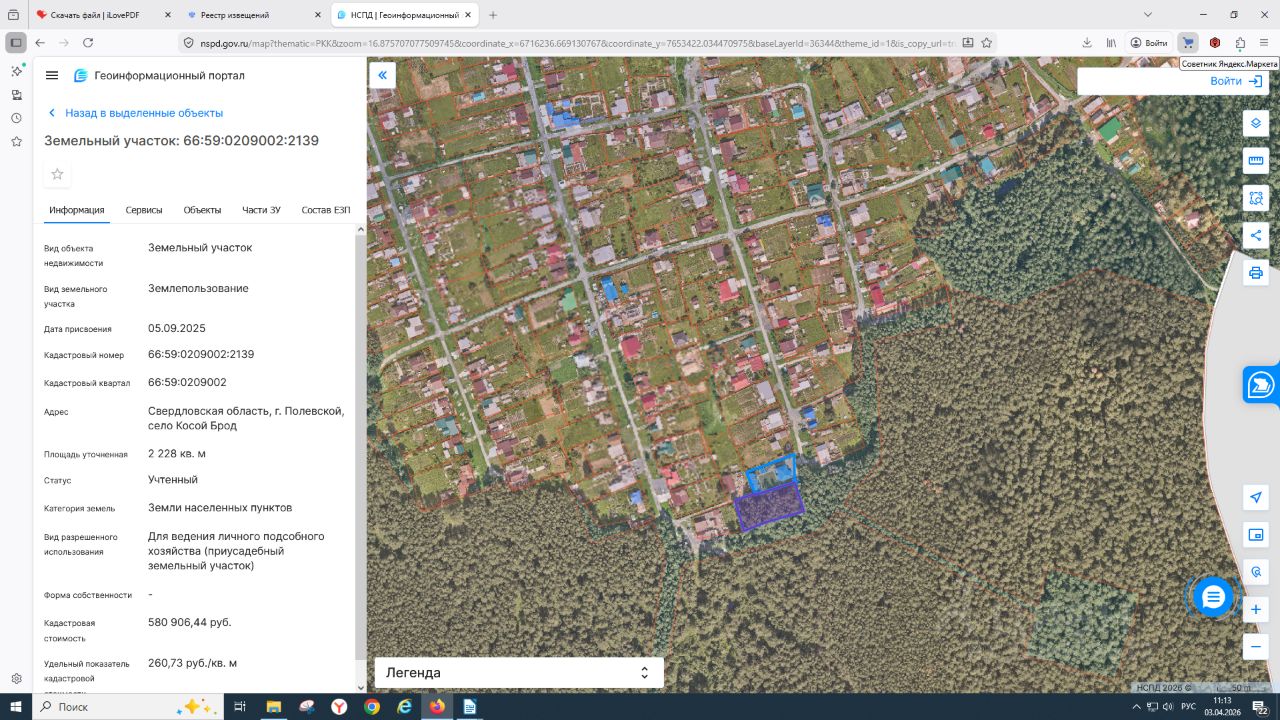
Task: Open File Explorer from the taskbar
Action: pyautogui.click(x=273, y=707)
